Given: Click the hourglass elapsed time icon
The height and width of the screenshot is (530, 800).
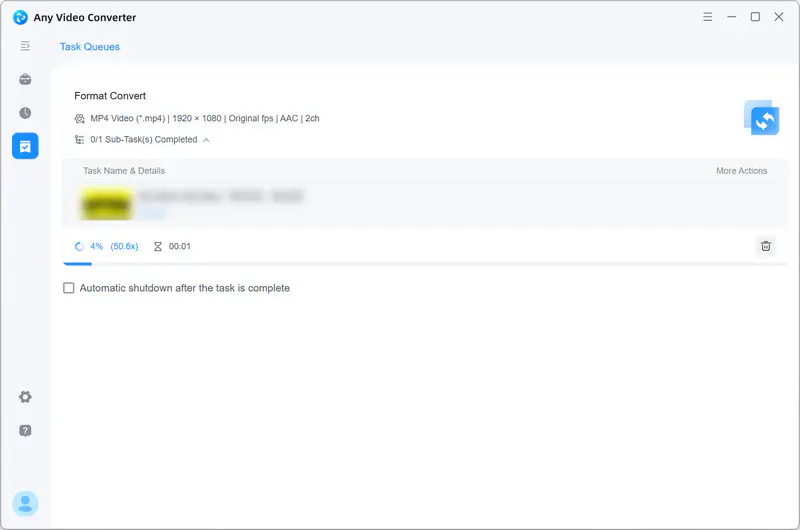Looking at the screenshot, I should tap(158, 246).
